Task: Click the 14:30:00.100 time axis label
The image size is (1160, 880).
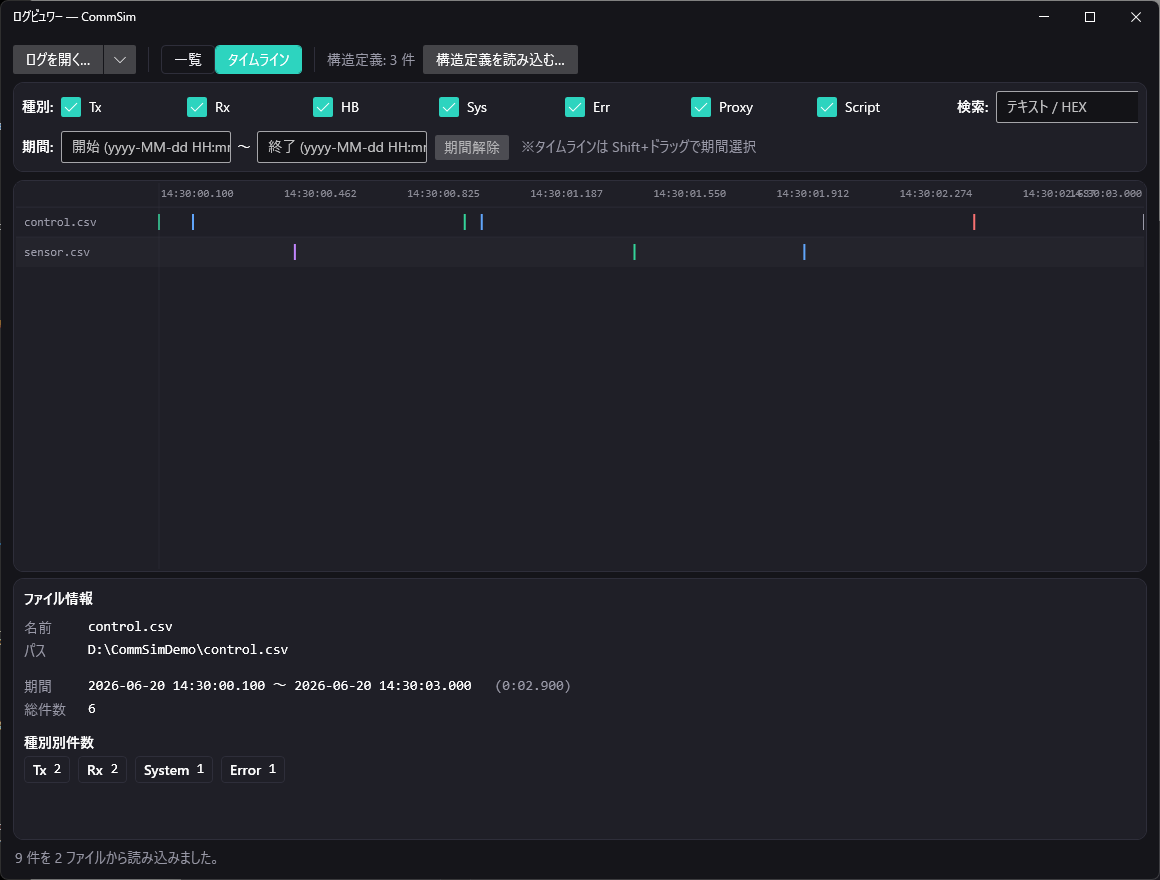Action: point(197,194)
